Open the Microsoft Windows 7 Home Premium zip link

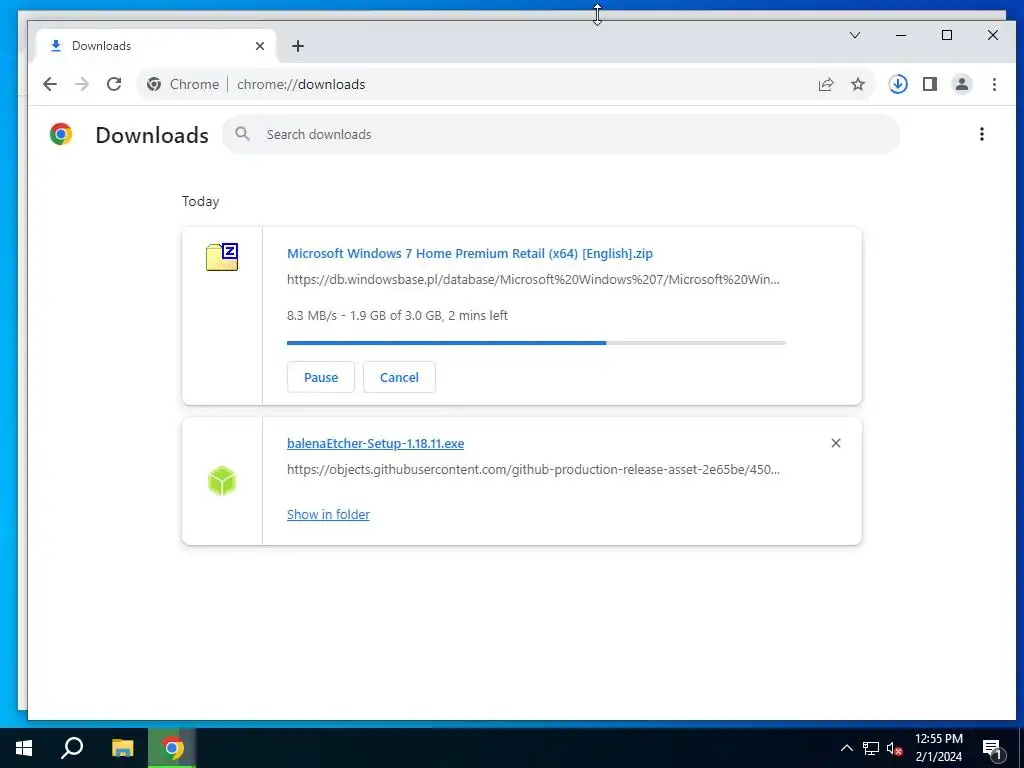470,253
